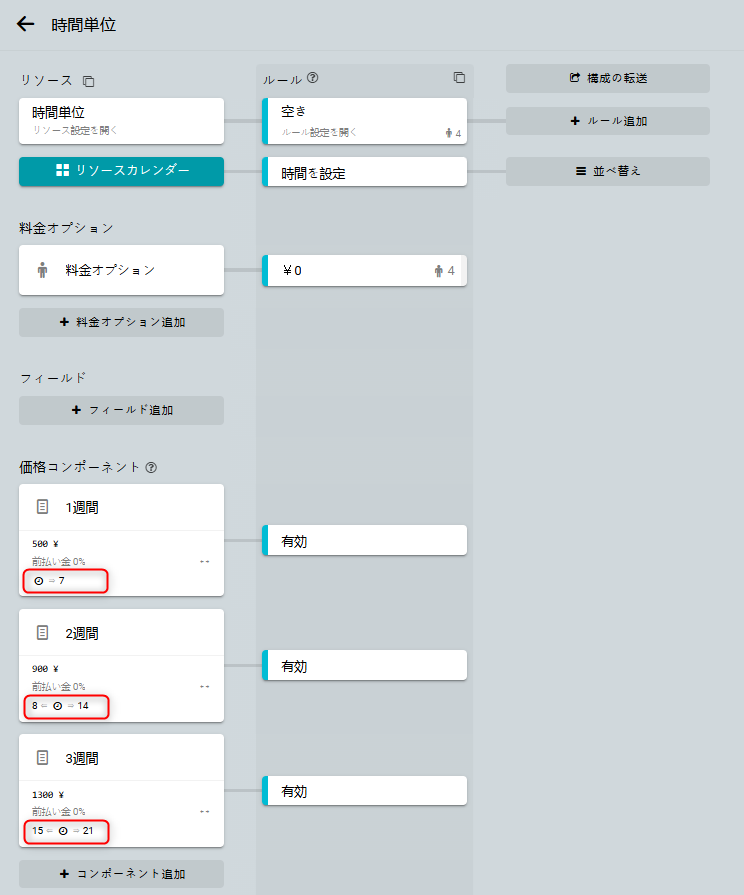Click the back arrow icon
The width and height of the screenshot is (744, 895).
26,25
